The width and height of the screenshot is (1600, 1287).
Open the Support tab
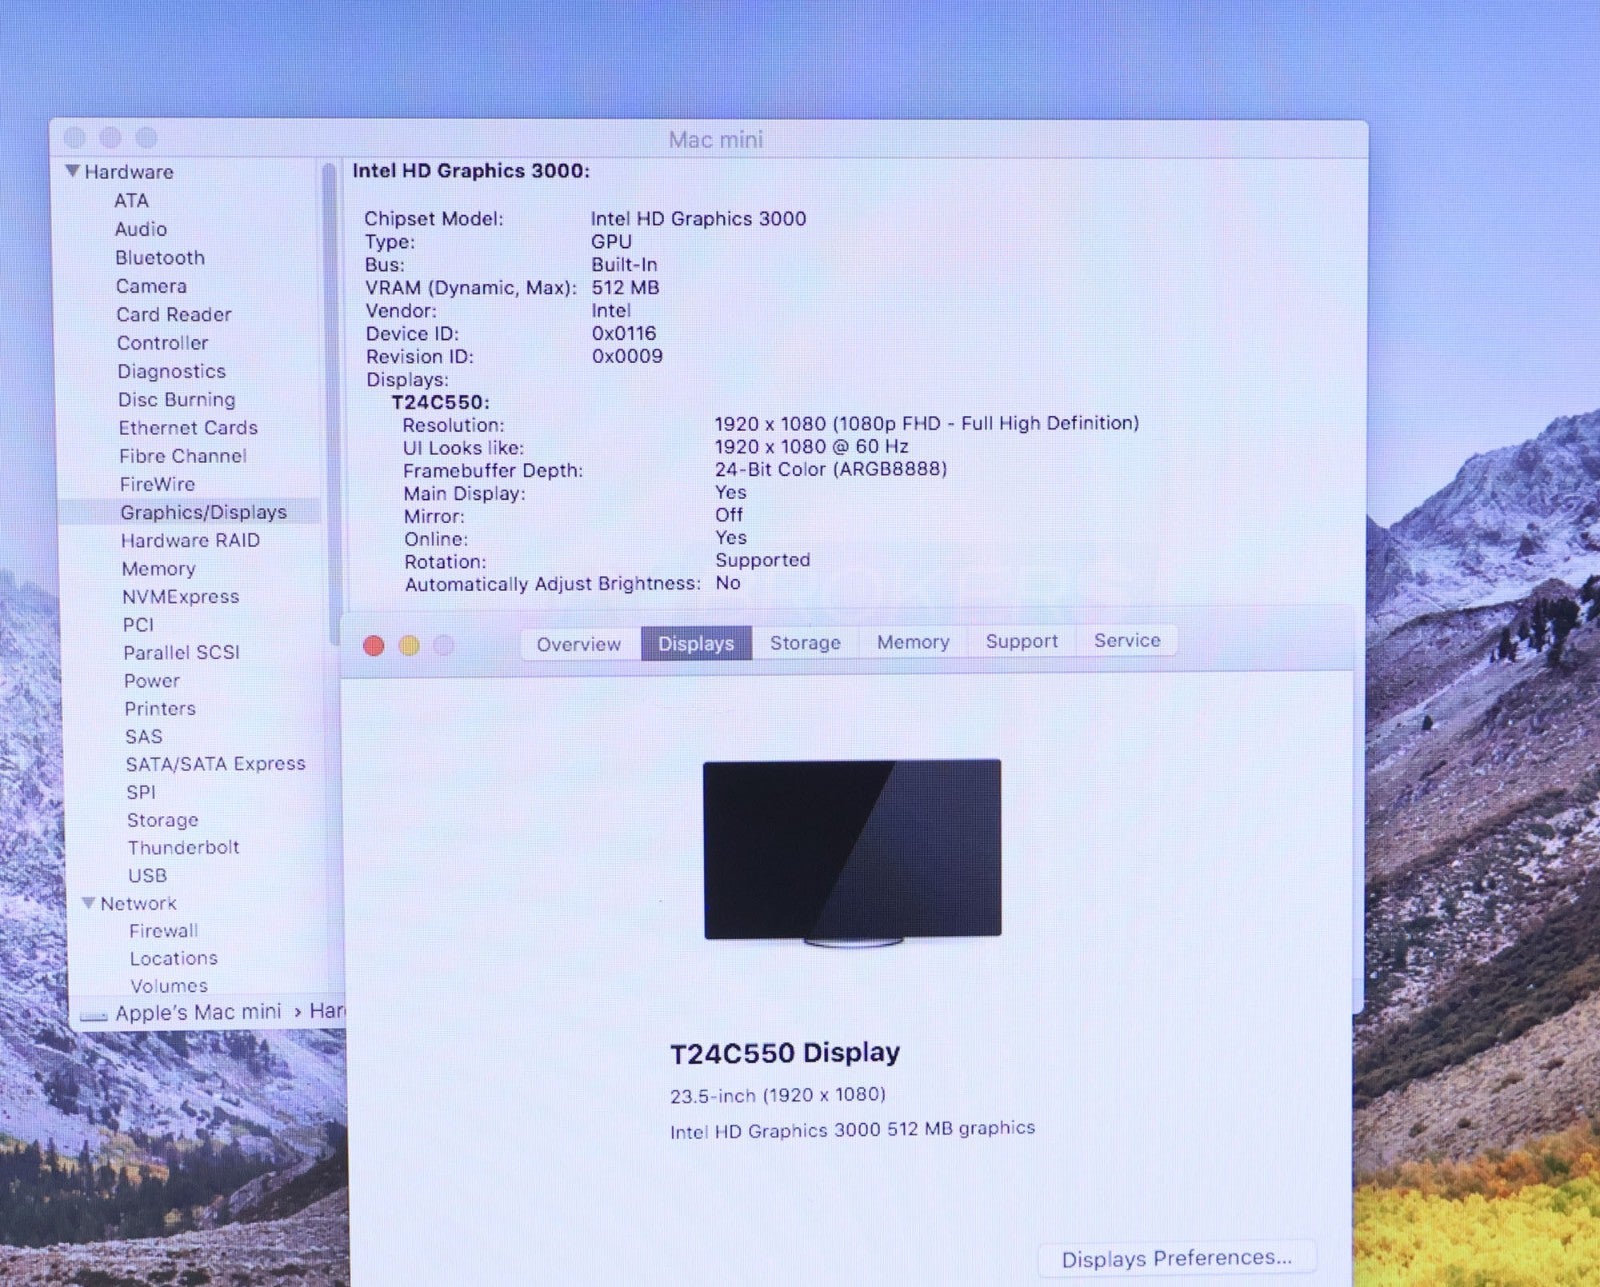click(1021, 641)
